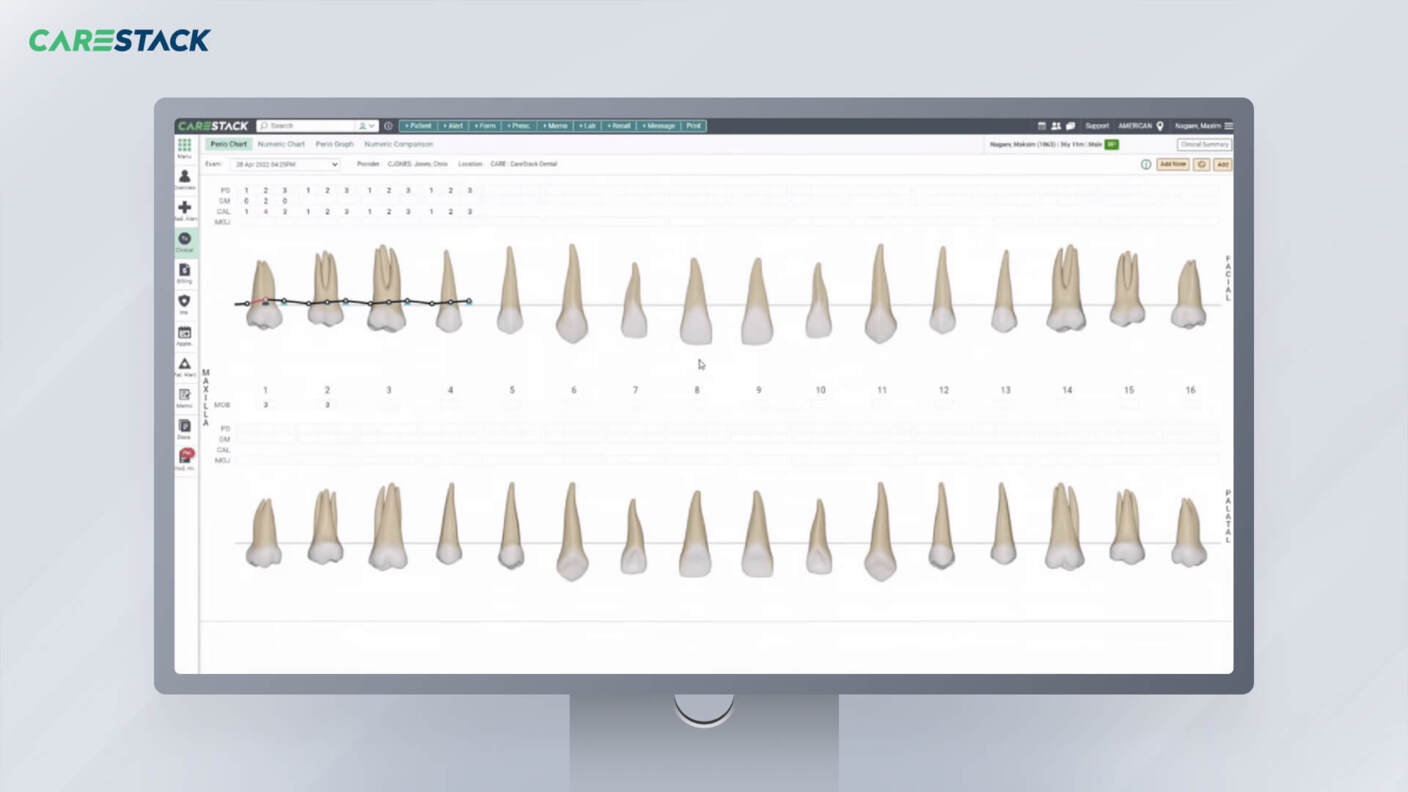The image size is (1408, 792).
Task: Select palatal tooth 6 canine image
Action: click(x=572, y=531)
